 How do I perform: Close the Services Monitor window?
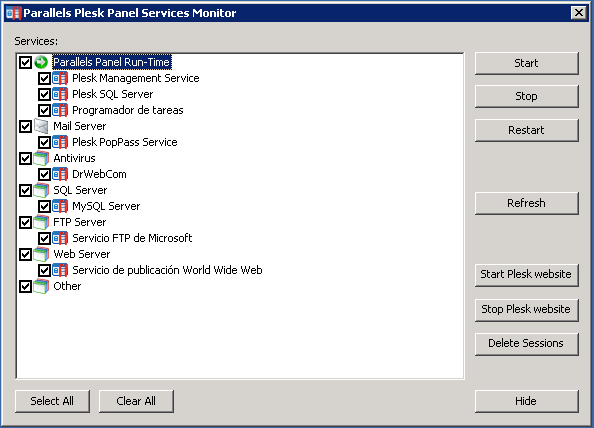pyautogui.click(x=579, y=13)
